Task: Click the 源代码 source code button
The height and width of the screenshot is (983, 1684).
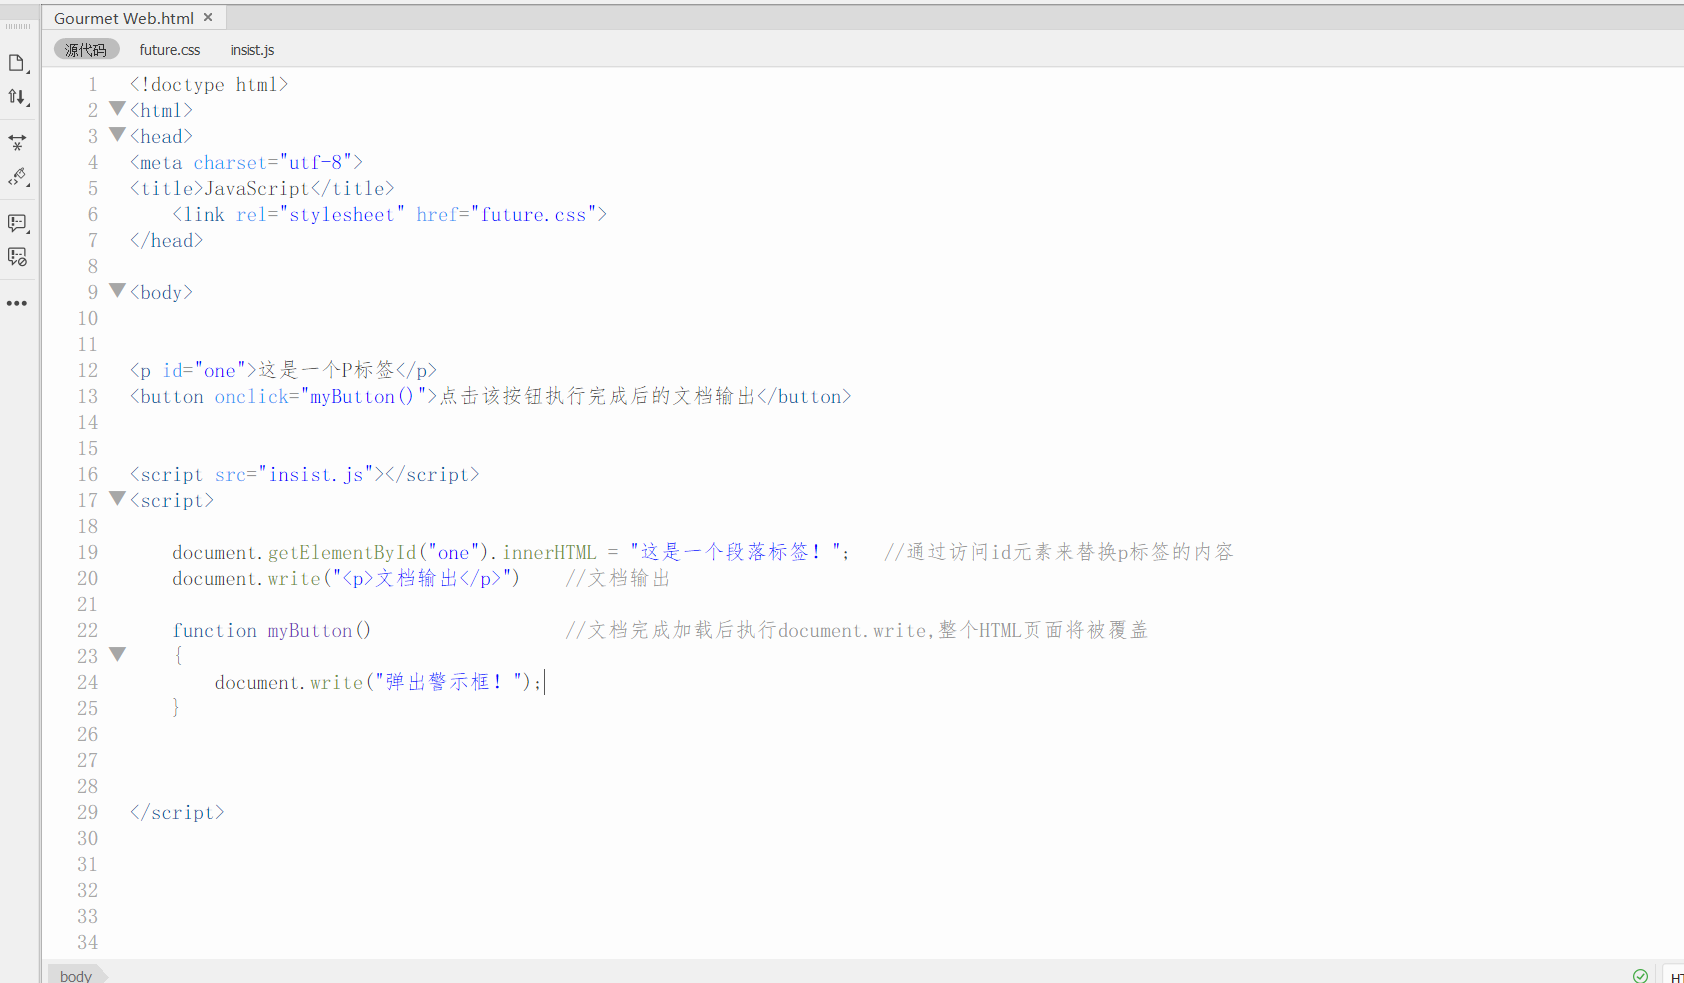Action: [86, 49]
